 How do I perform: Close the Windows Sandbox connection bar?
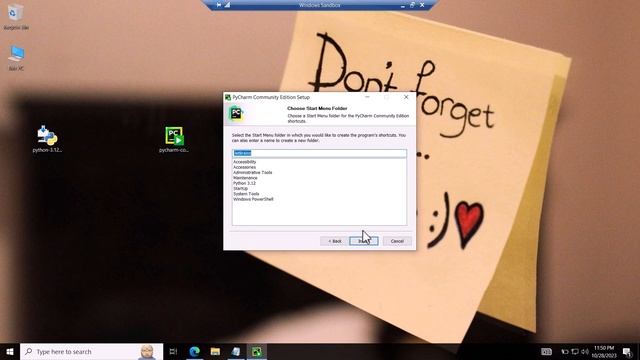[422, 5]
